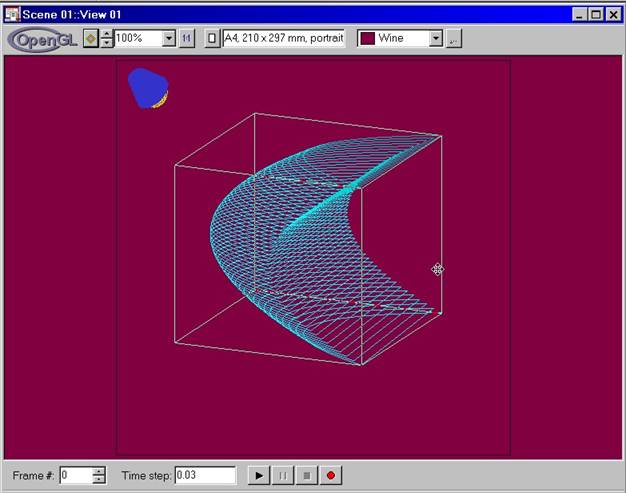Screen dimensions: 626x493
Task: Click the page orientation icon
Action: tap(211, 38)
